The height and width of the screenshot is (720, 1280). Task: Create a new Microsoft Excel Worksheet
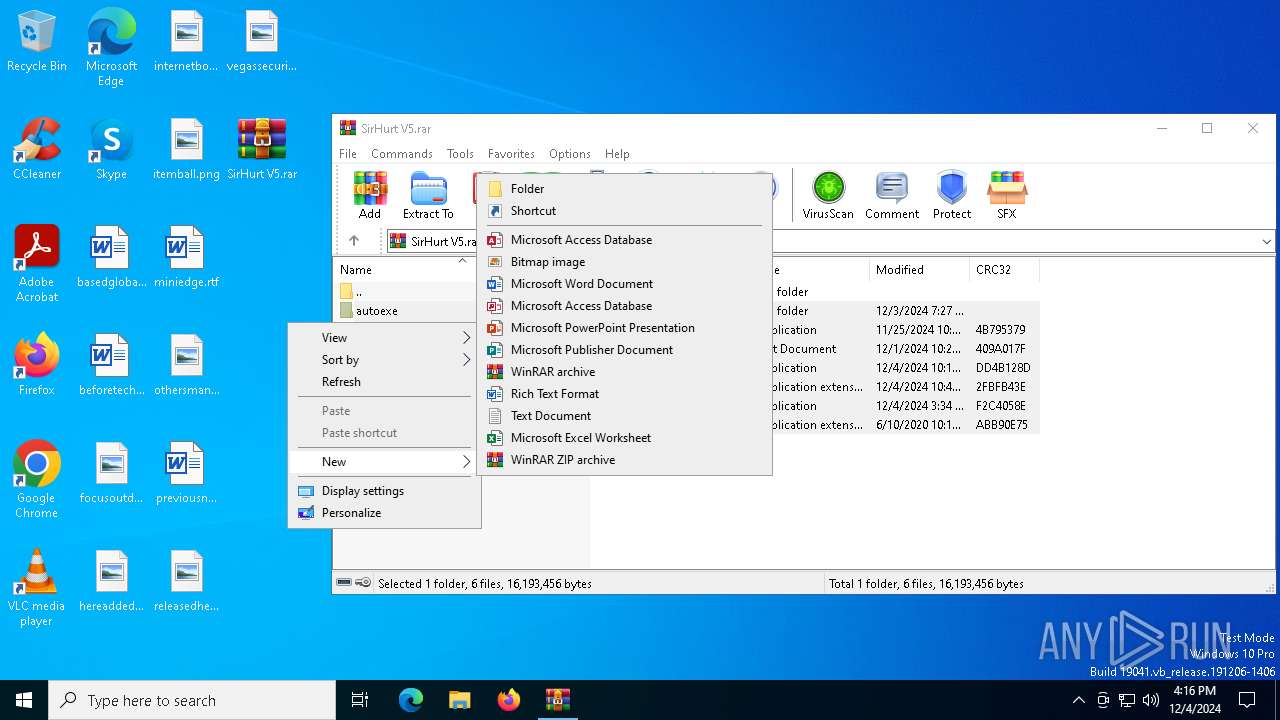(x=624, y=438)
